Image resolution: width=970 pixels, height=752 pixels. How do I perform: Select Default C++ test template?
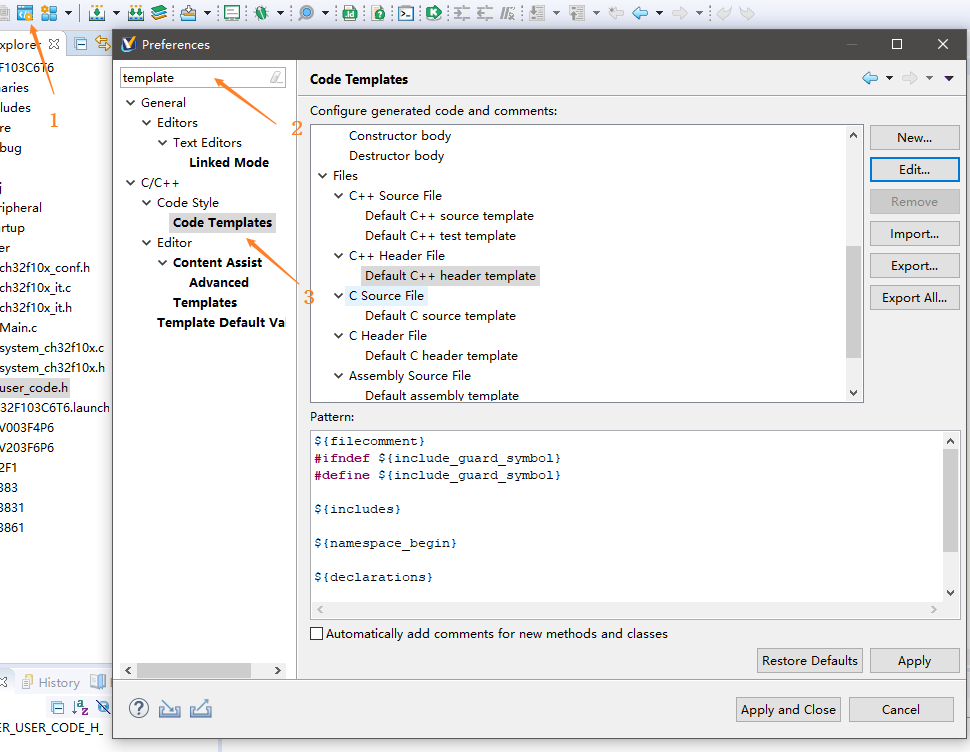click(440, 236)
